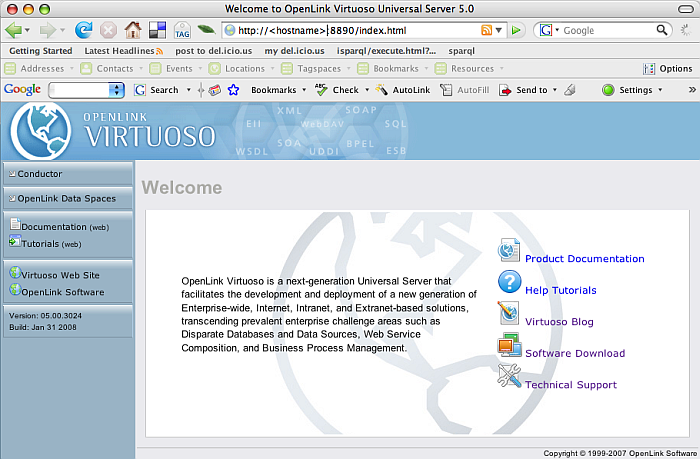Open the Bookmarks menu in the ODS toolbar
The height and width of the screenshot is (459, 700).
393,69
